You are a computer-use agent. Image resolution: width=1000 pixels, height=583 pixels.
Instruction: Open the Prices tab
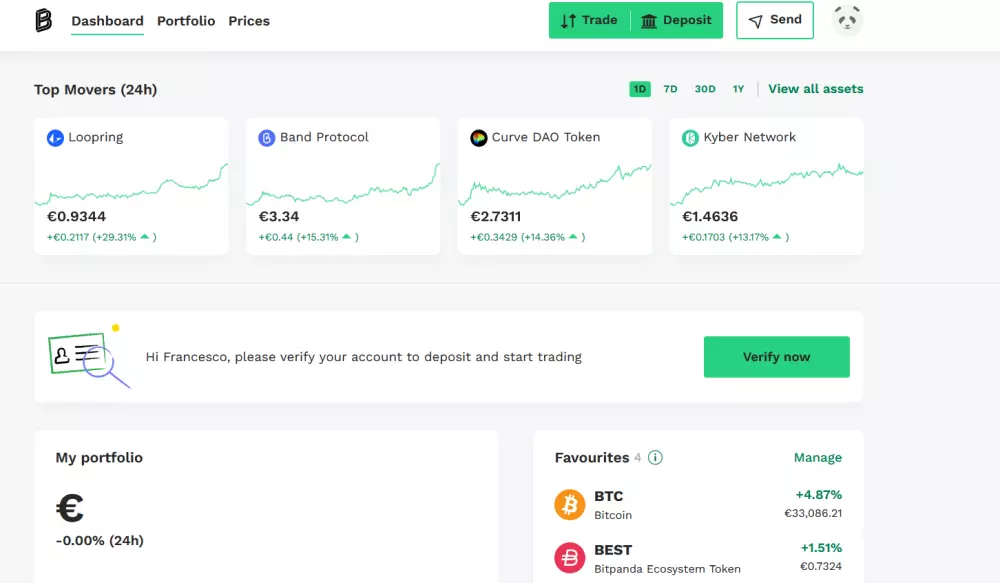coord(249,21)
